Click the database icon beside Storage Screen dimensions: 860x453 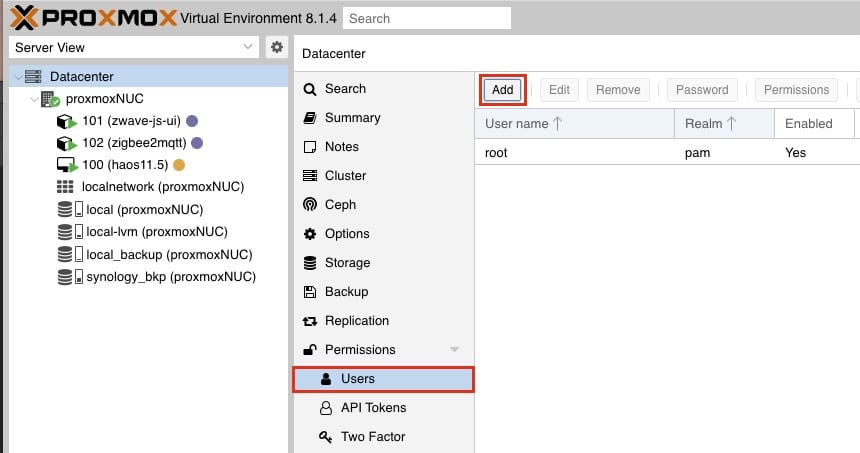pyautogui.click(x=310, y=263)
